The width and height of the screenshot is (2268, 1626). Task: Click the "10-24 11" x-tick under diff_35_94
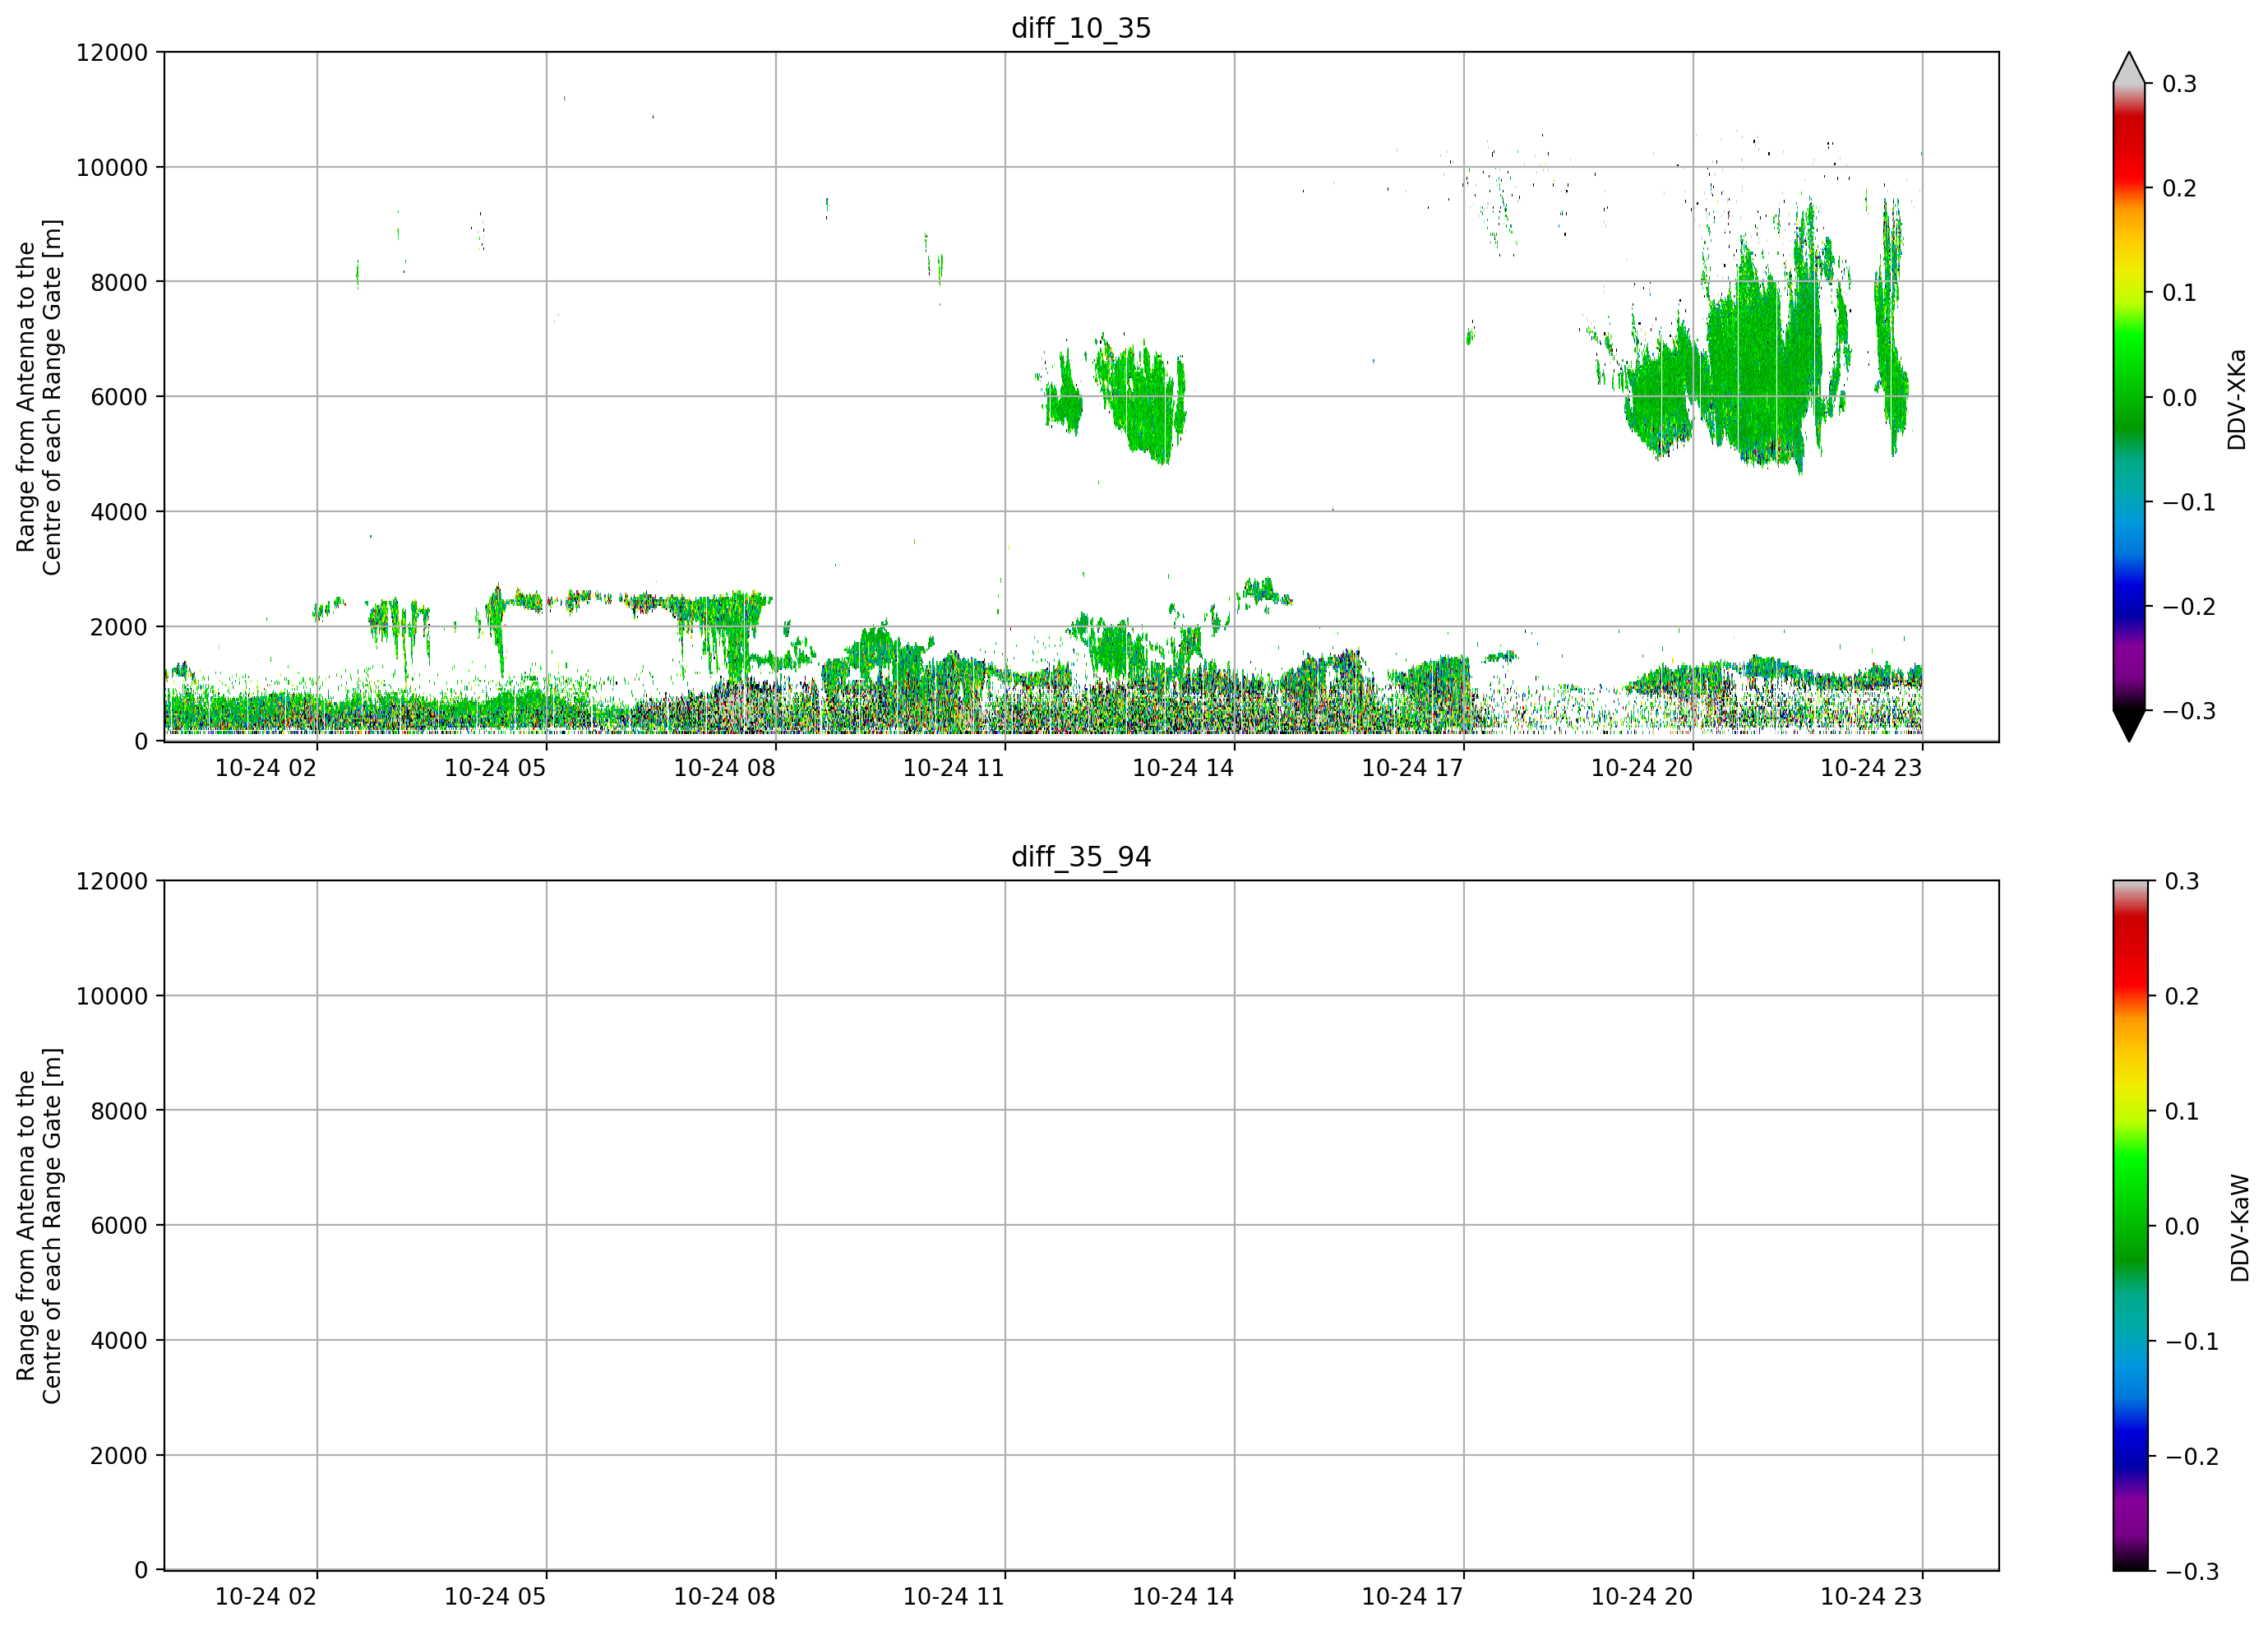pyautogui.click(x=954, y=1597)
